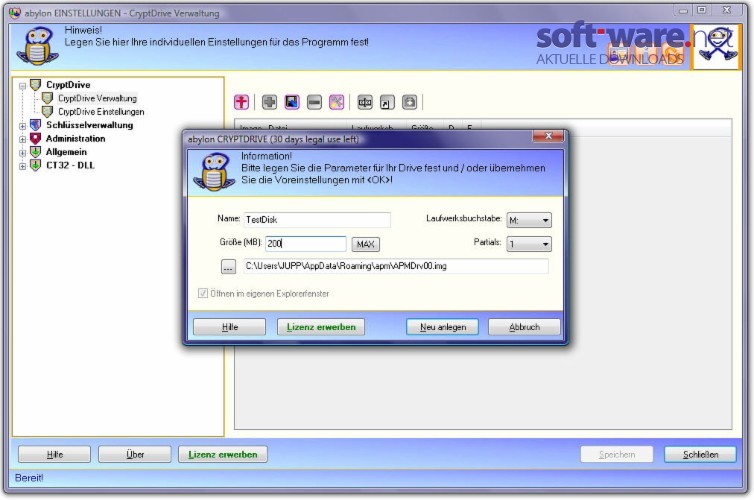Image resolution: width=754 pixels, height=500 pixels.
Task: Click the gray minus remove toolbar icon
Action: click(314, 102)
